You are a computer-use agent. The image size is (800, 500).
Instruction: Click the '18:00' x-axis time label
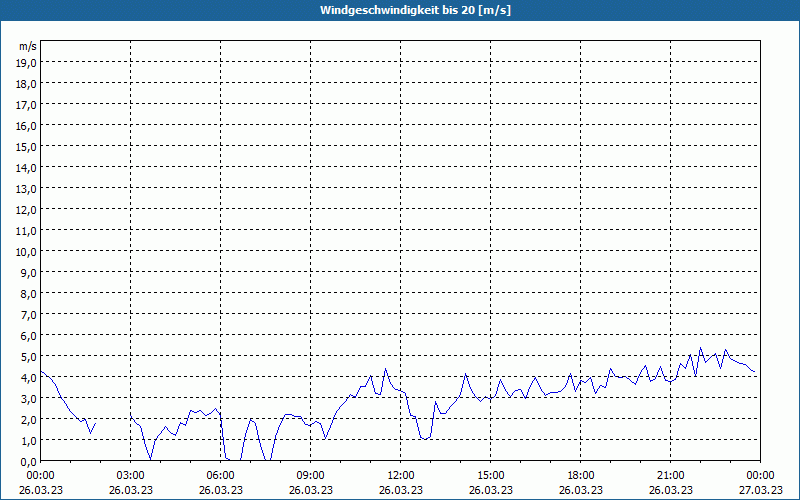(x=581, y=476)
